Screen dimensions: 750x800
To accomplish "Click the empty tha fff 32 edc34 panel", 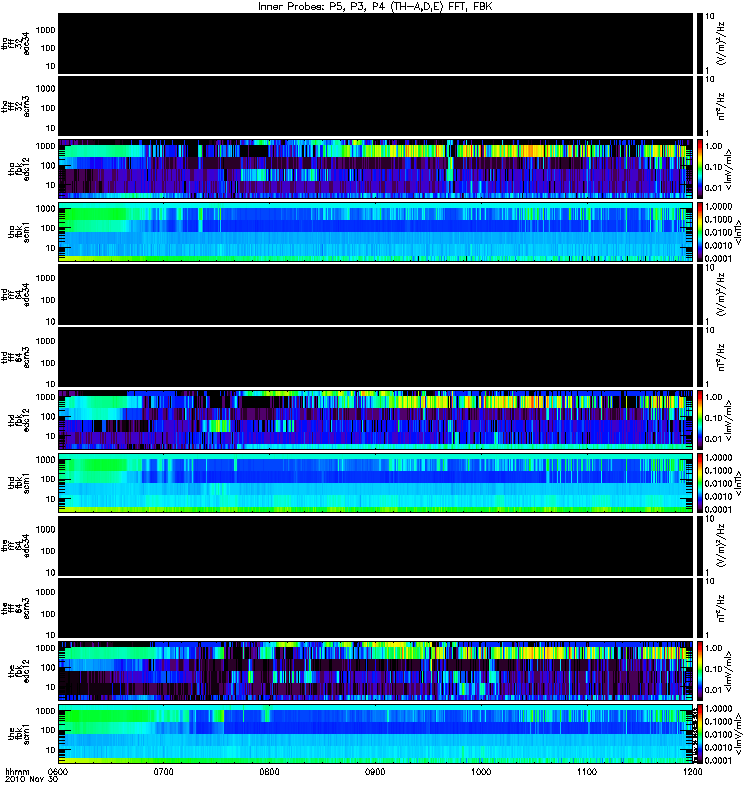I will 376,43.
